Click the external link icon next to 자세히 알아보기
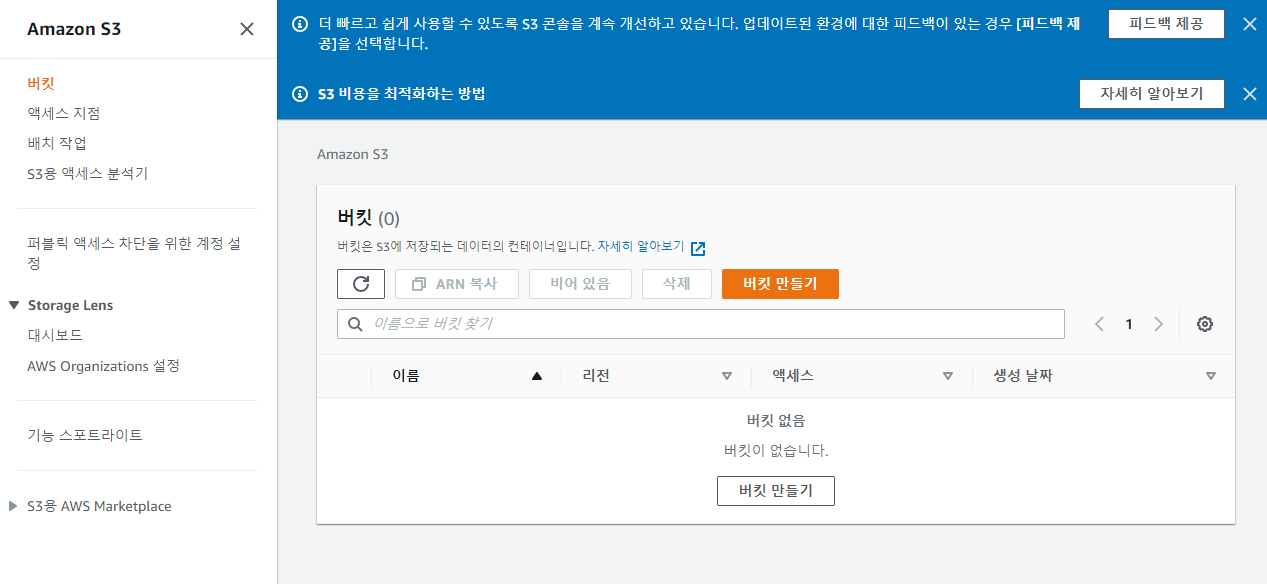Screen dimensions: 1267x584 click(698, 248)
